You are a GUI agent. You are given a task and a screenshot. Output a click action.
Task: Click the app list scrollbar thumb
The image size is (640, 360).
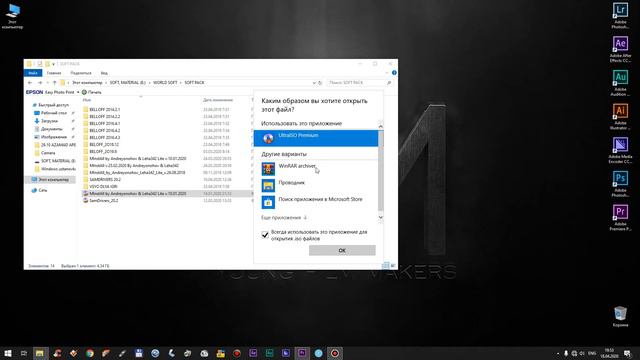point(380,171)
